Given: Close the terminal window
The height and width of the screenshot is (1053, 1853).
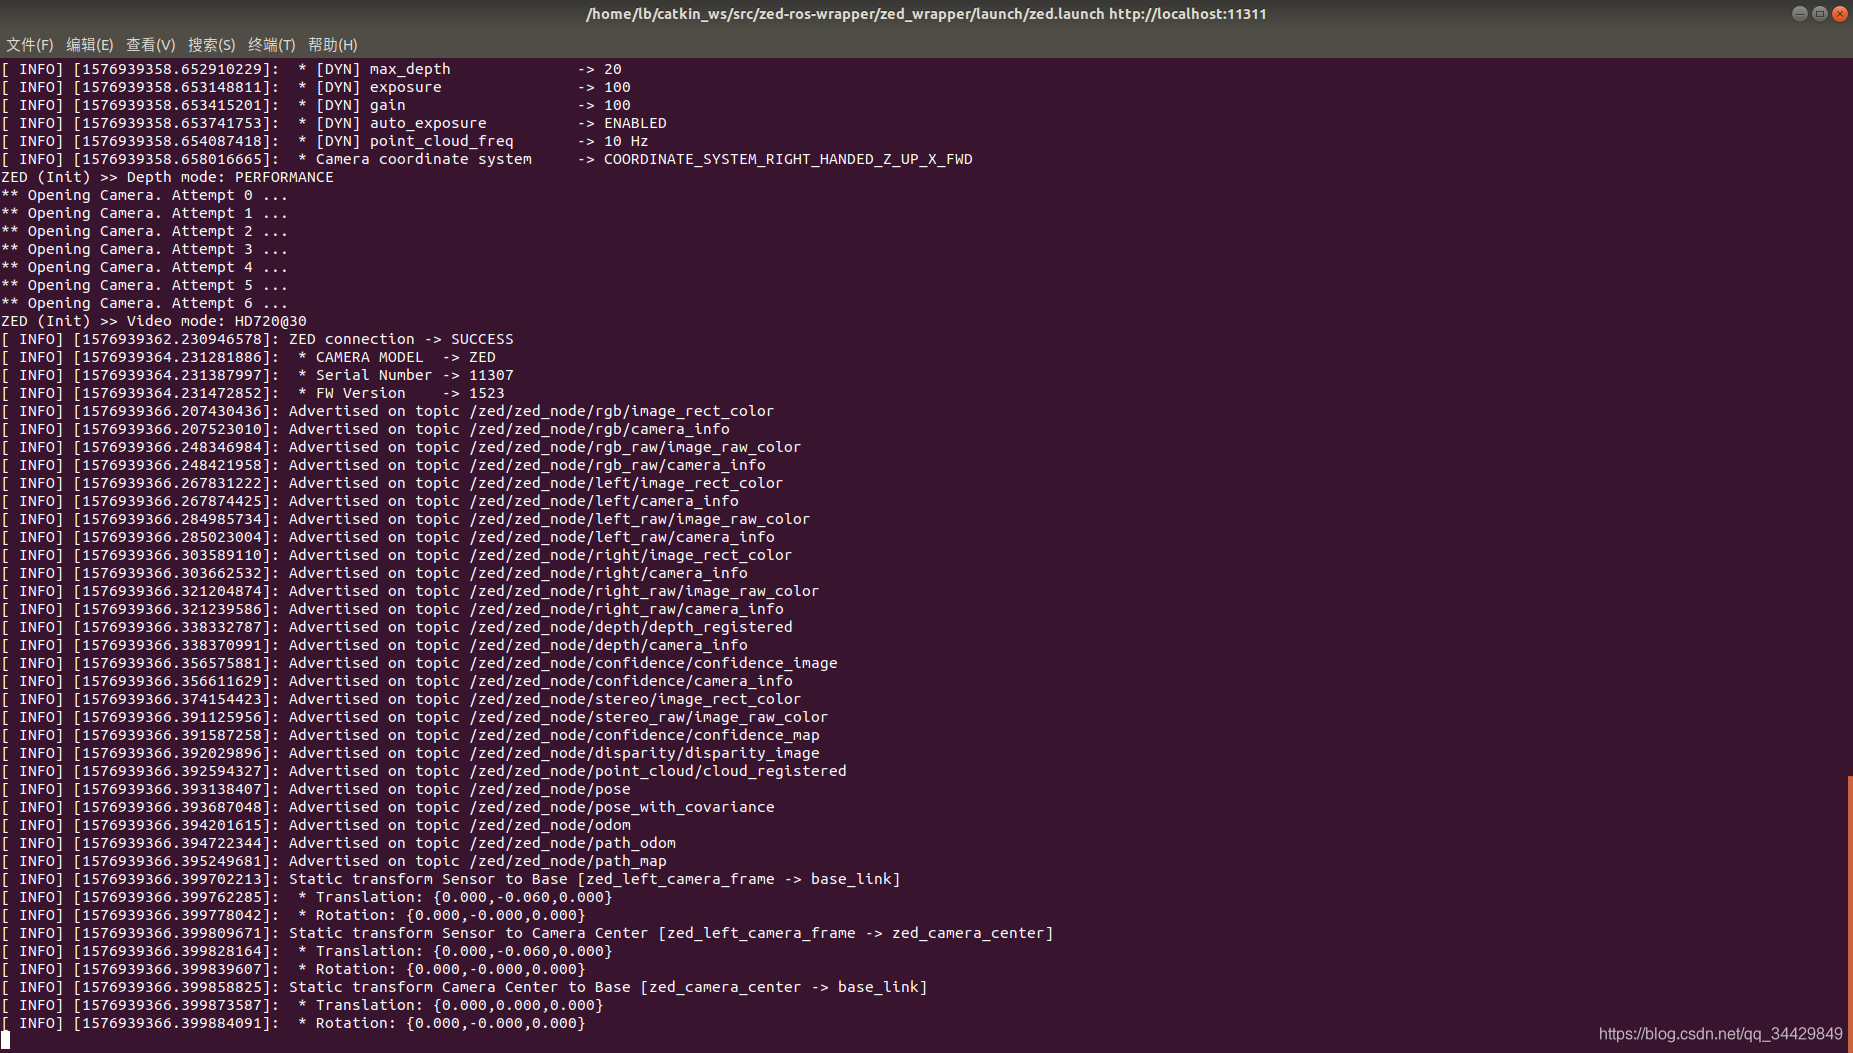Looking at the screenshot, I should pos(1840,14).
